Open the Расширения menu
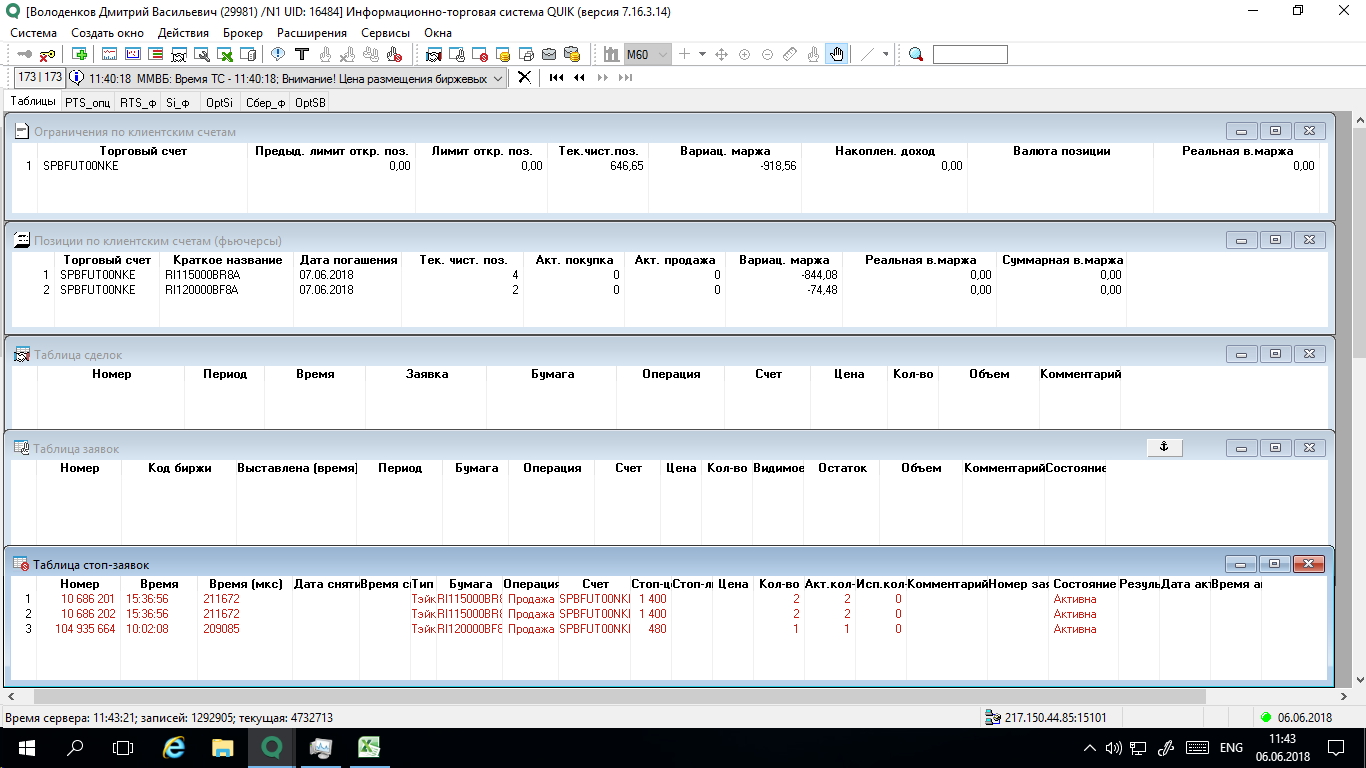This screenshot has width=1366, height=768. [312, 33]
